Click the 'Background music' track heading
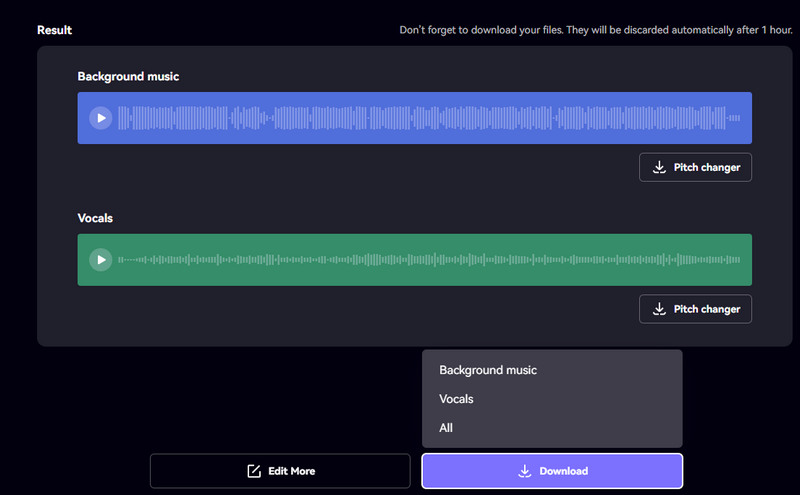The height and width of the screenshot is (495, 800). (128, 76)
